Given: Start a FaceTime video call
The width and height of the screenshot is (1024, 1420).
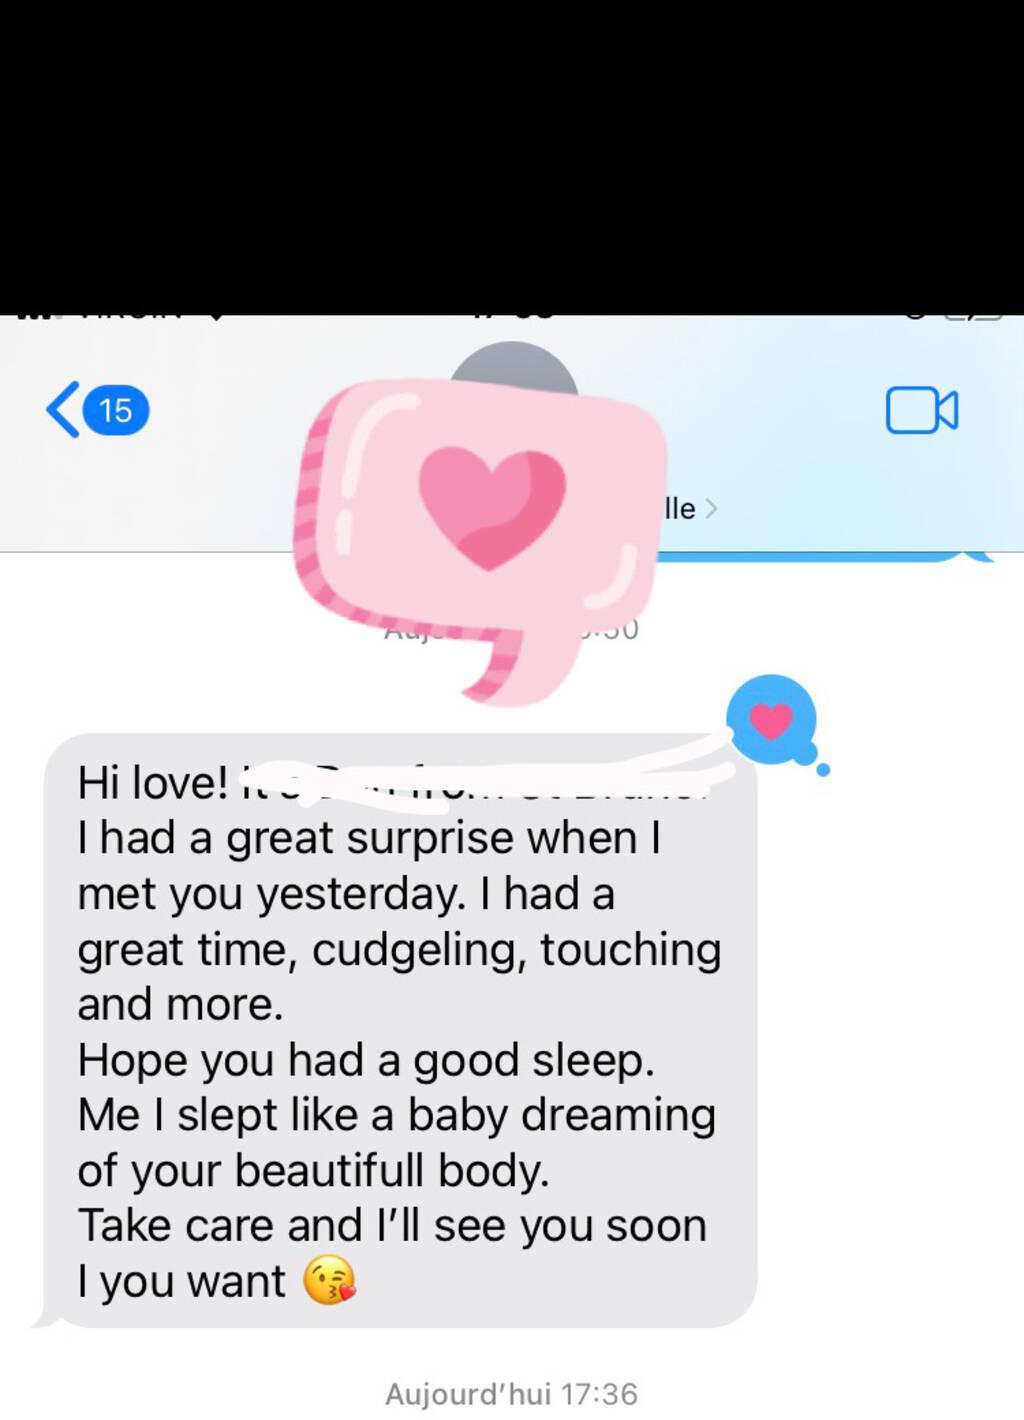Looking at the screenshot, I should (x=921, y=410).
